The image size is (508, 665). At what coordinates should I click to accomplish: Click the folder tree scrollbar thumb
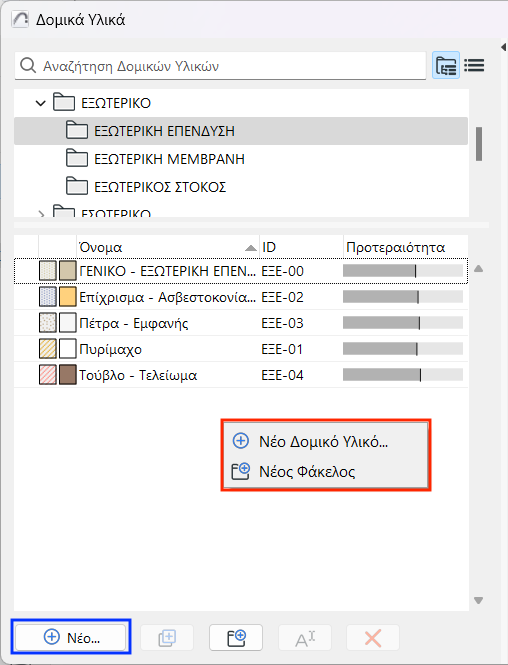[x=479, y=144]
